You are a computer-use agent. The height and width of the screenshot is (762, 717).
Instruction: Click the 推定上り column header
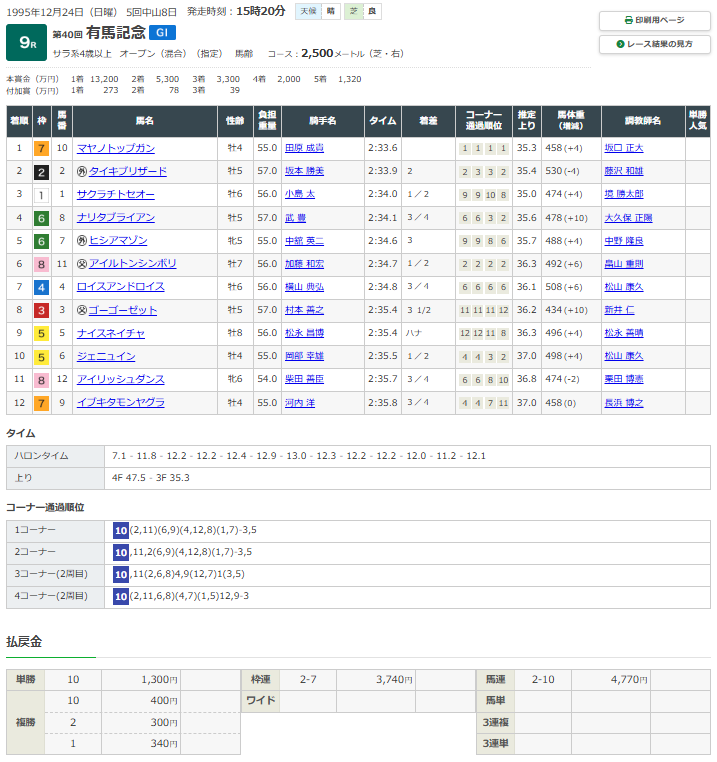coord(526,121)
